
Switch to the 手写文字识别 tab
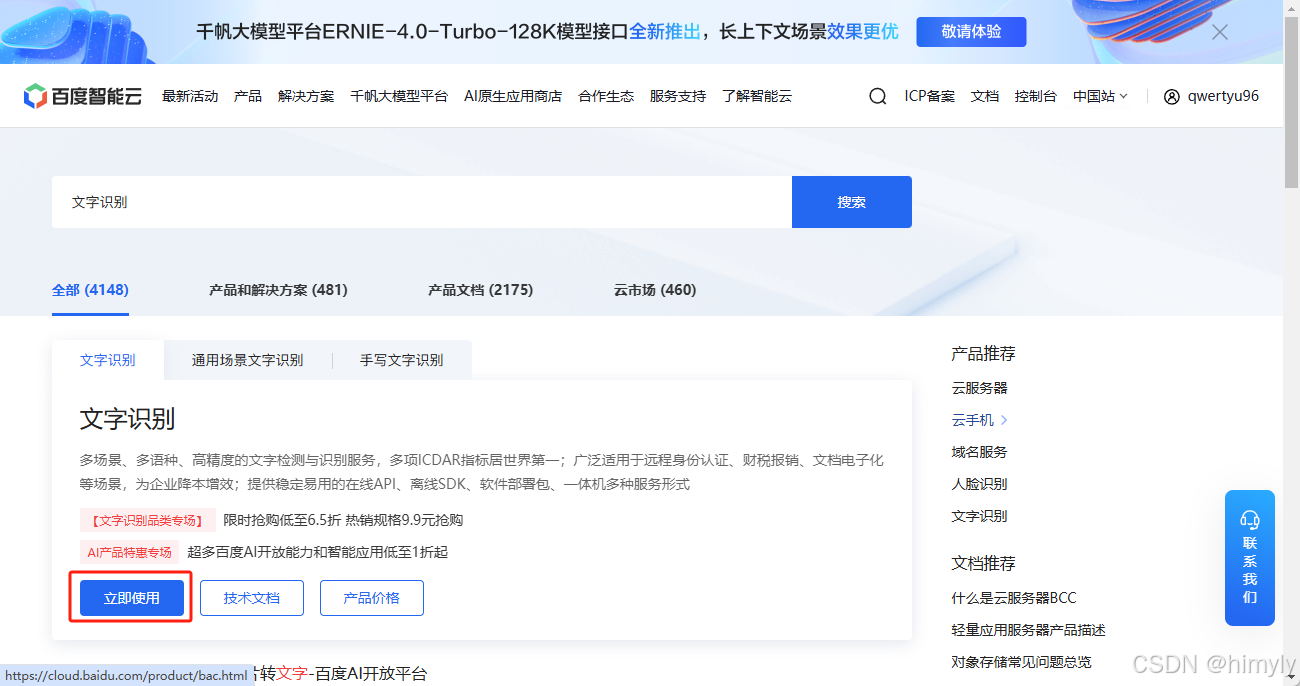[x=401, y=360]
